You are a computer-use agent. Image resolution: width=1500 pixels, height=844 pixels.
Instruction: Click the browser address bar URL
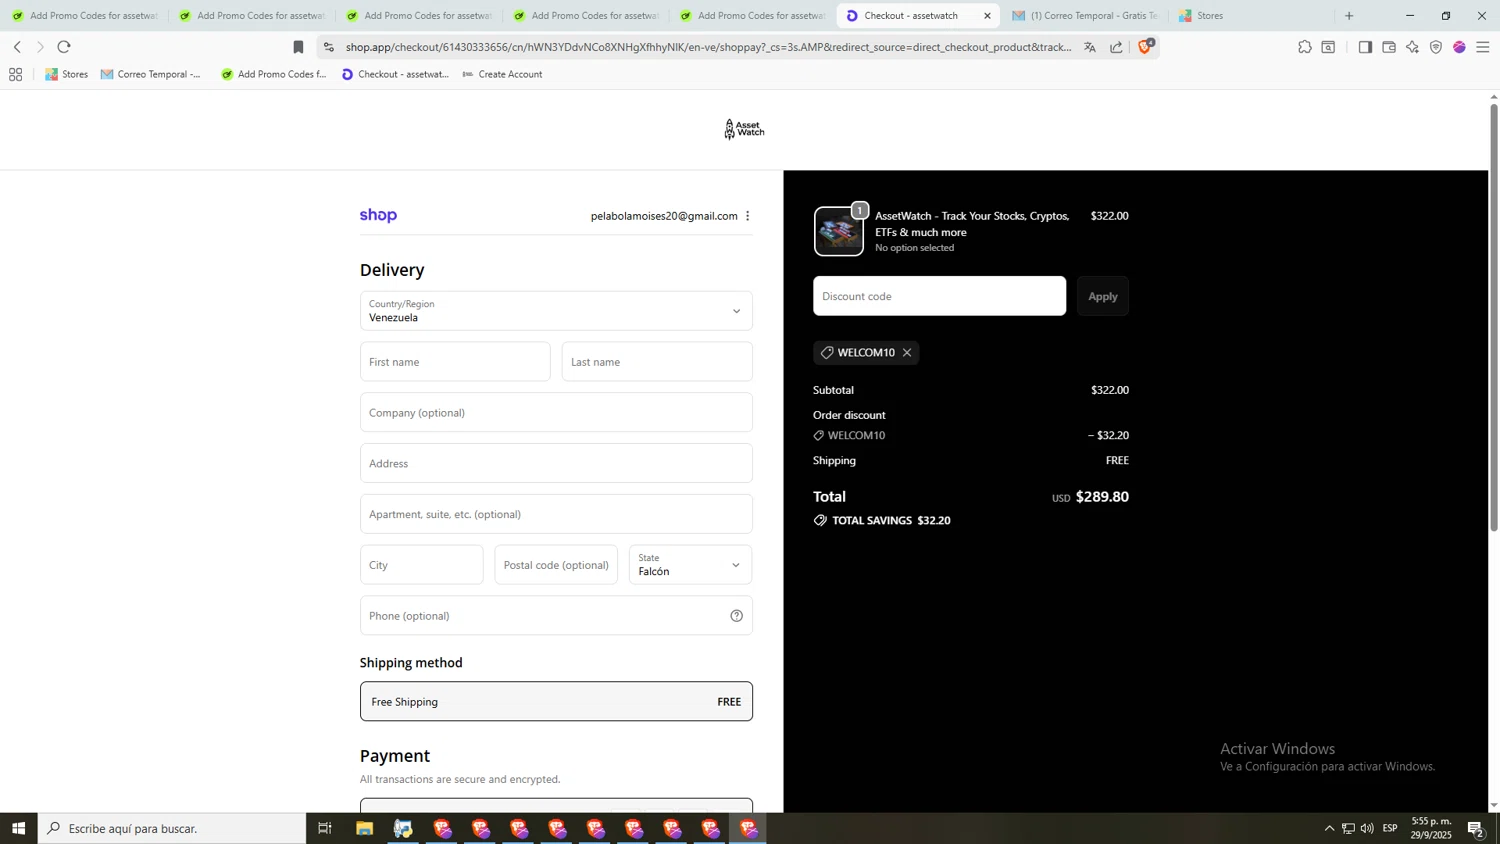708,47
